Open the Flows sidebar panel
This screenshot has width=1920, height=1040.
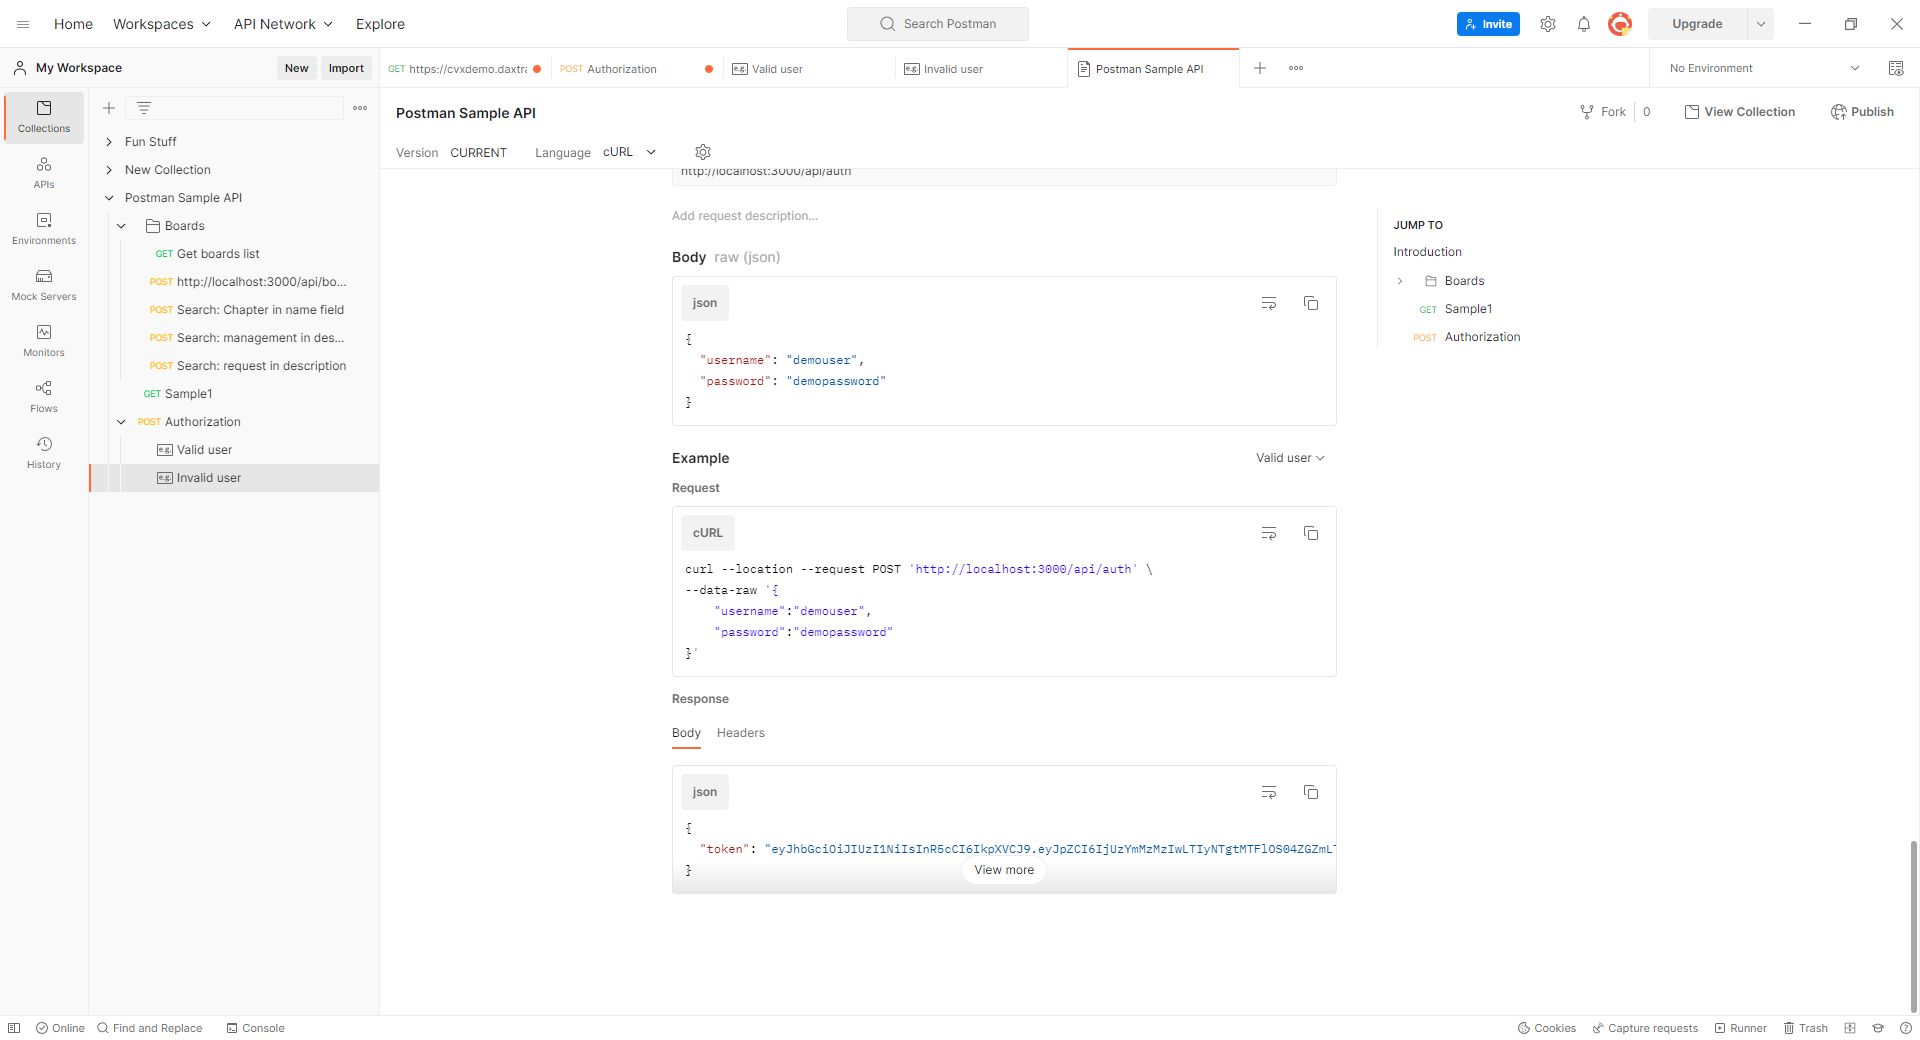click(x=44, y=397)
